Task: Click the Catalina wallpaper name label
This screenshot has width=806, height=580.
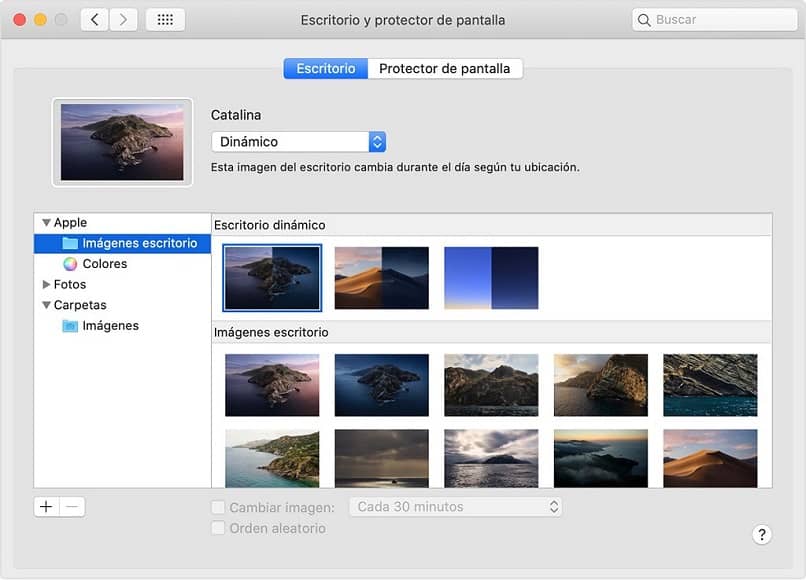Action: 236,115
